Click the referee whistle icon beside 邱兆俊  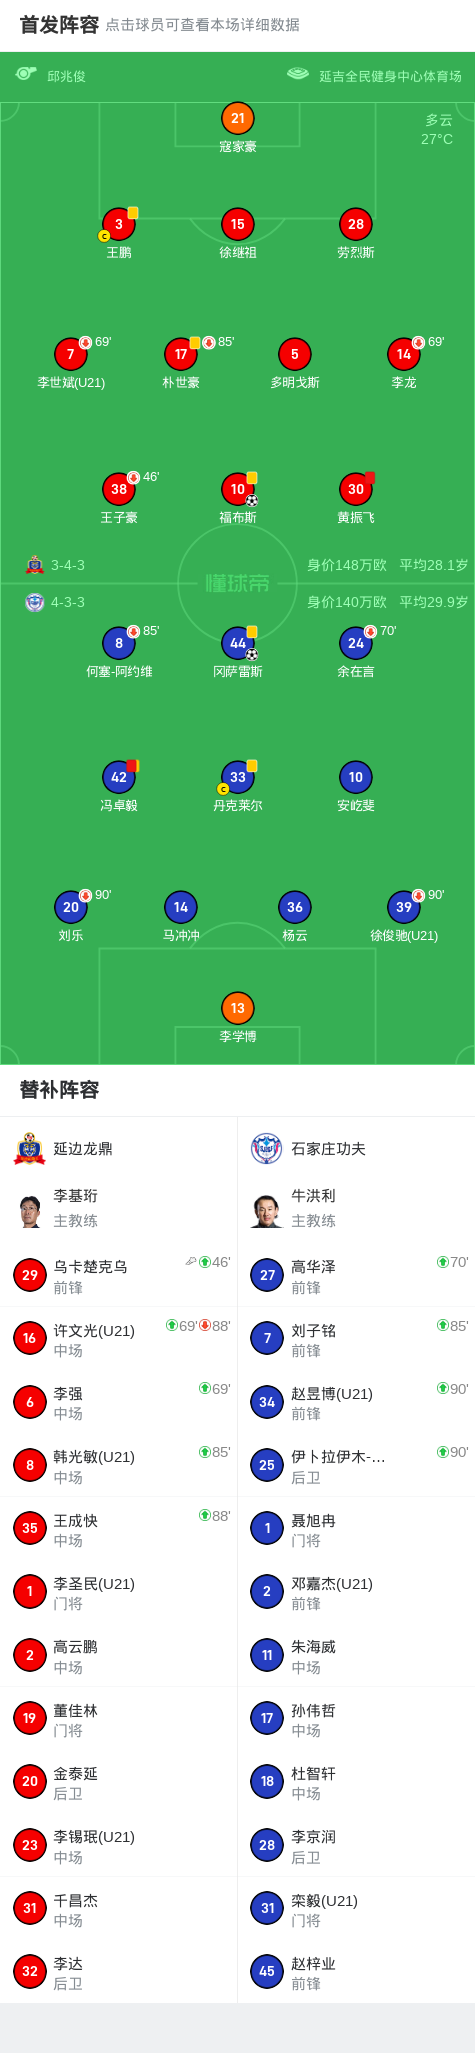(26, 74)
